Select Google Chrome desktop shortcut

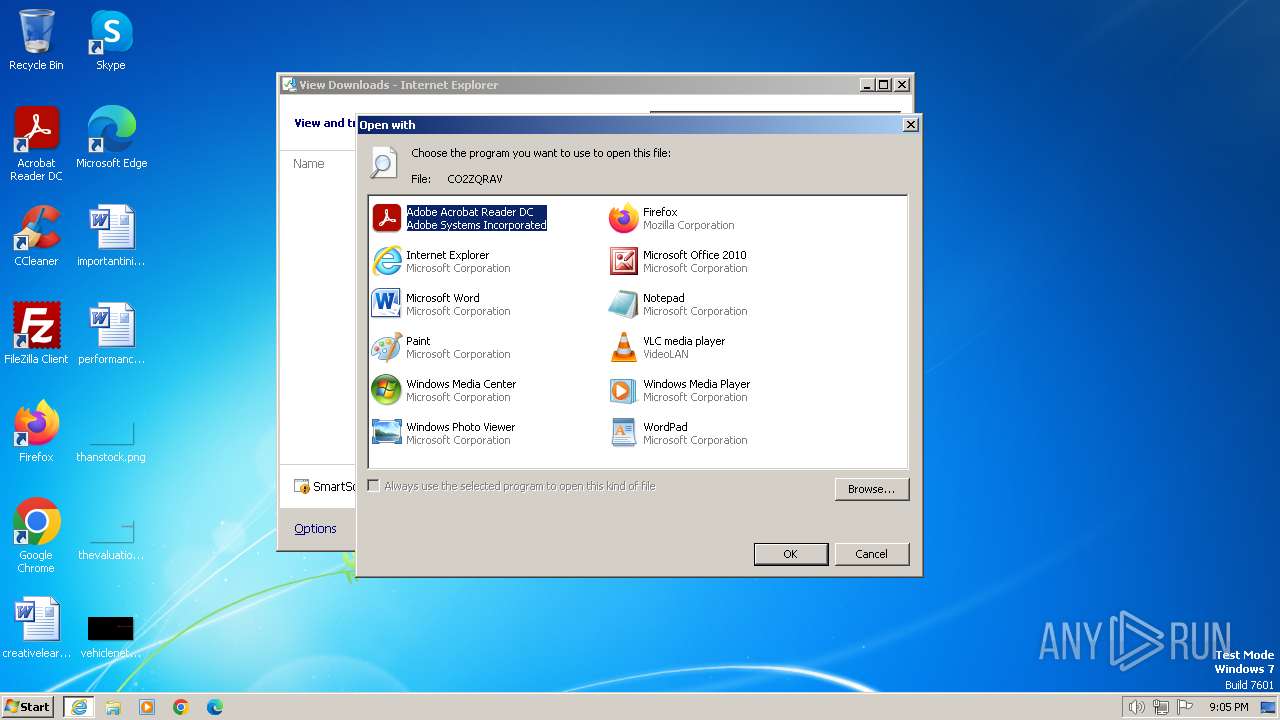pos(36,536)
